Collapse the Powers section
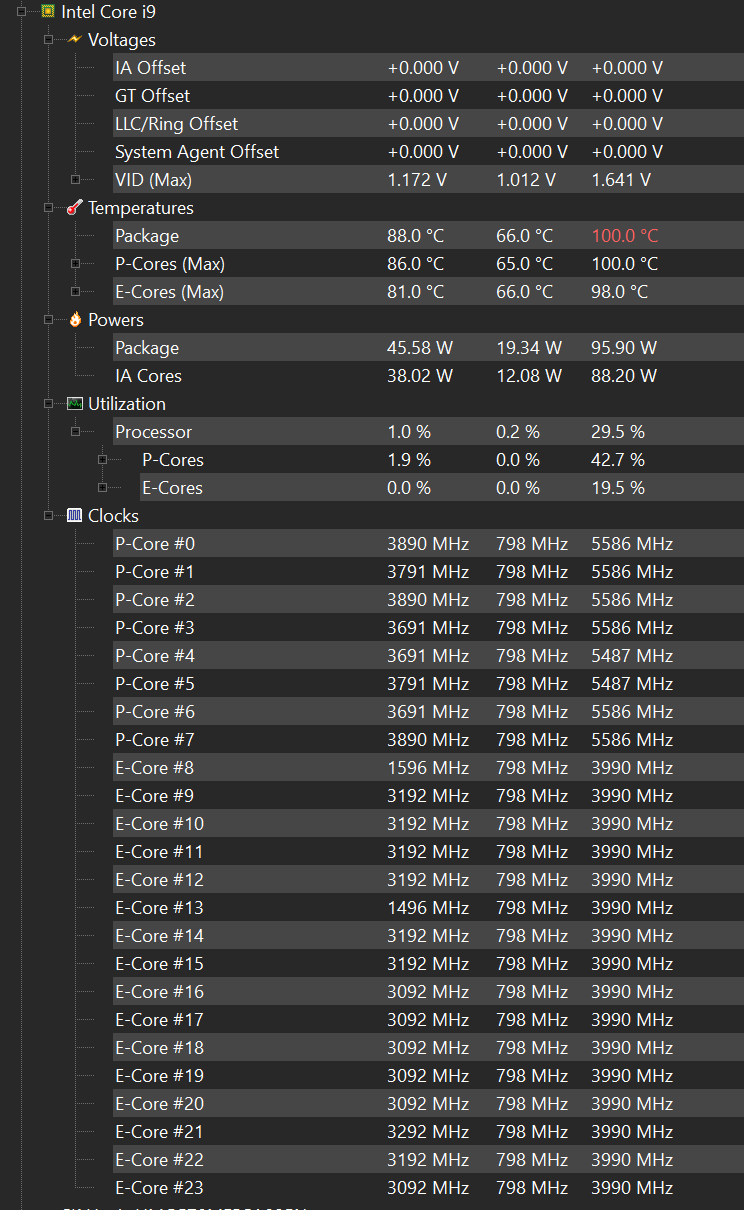 [48, 320]
